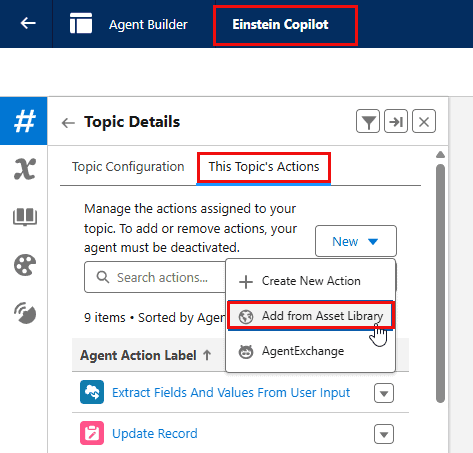
Task: Click the AgentExchange mascot icon
Action: [x=246, y=351]
